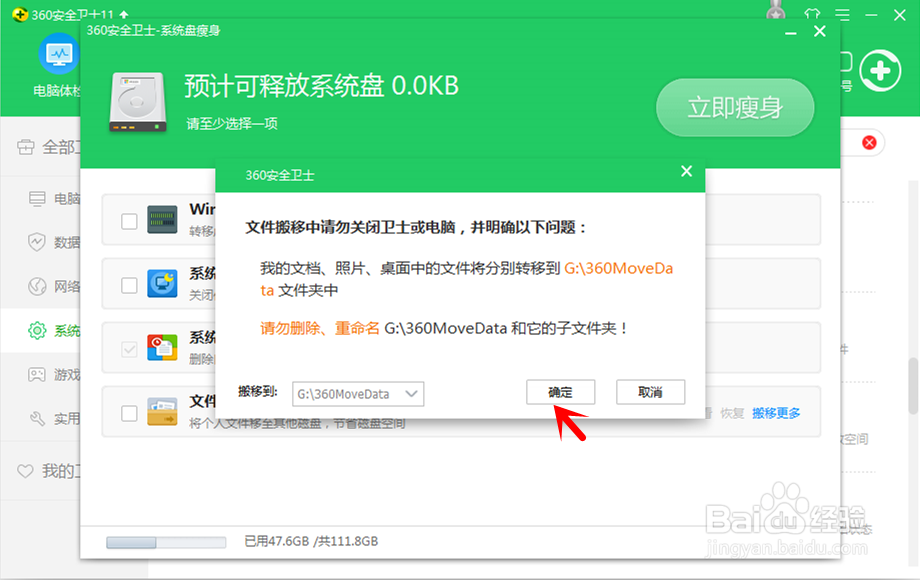Click the white round plus icon at top right

(x=880, y=71)
